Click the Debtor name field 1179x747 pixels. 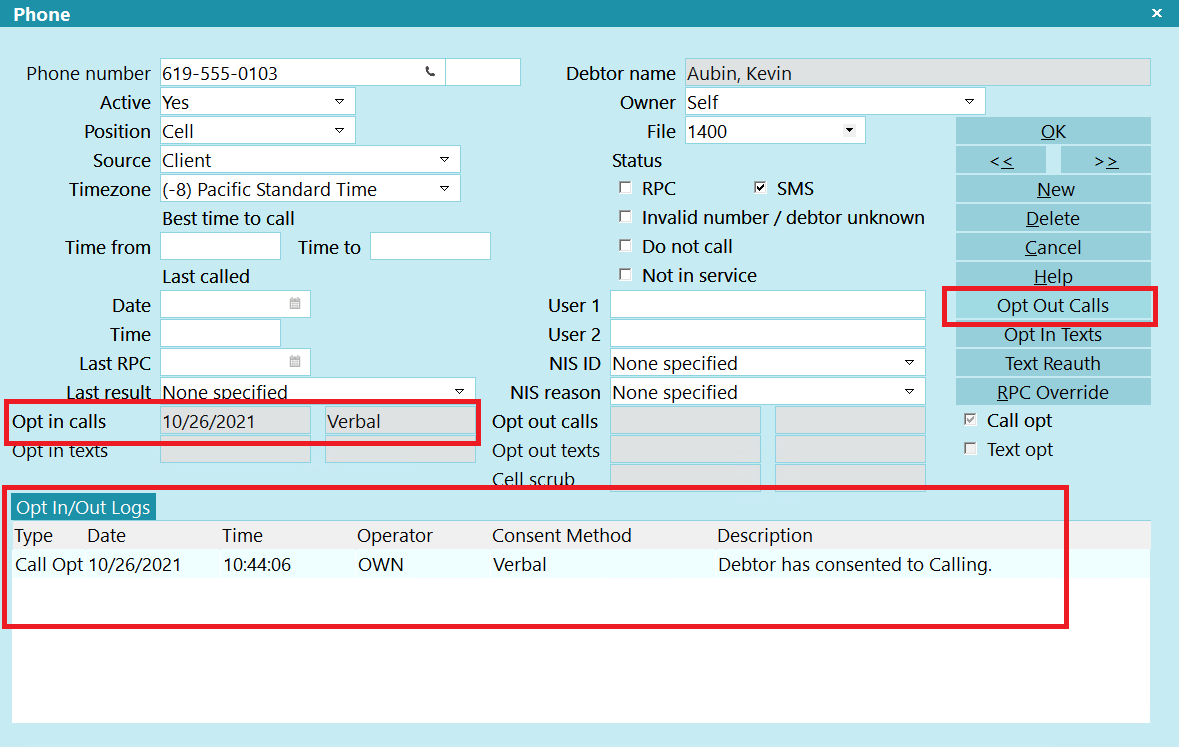917,73
